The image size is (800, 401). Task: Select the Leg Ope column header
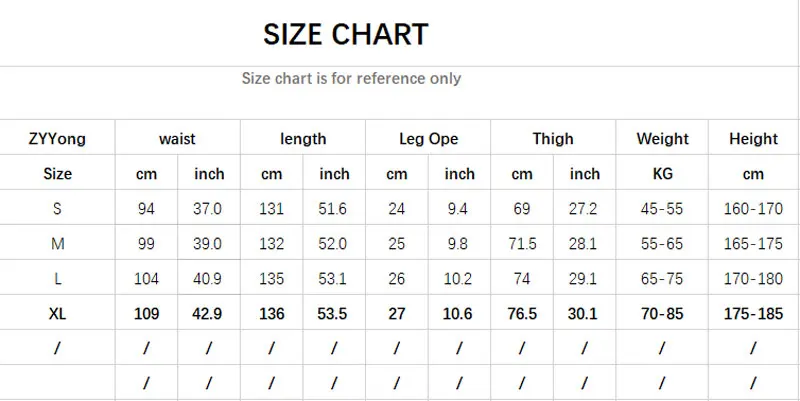pyautogui.click(x=428, y=139)
